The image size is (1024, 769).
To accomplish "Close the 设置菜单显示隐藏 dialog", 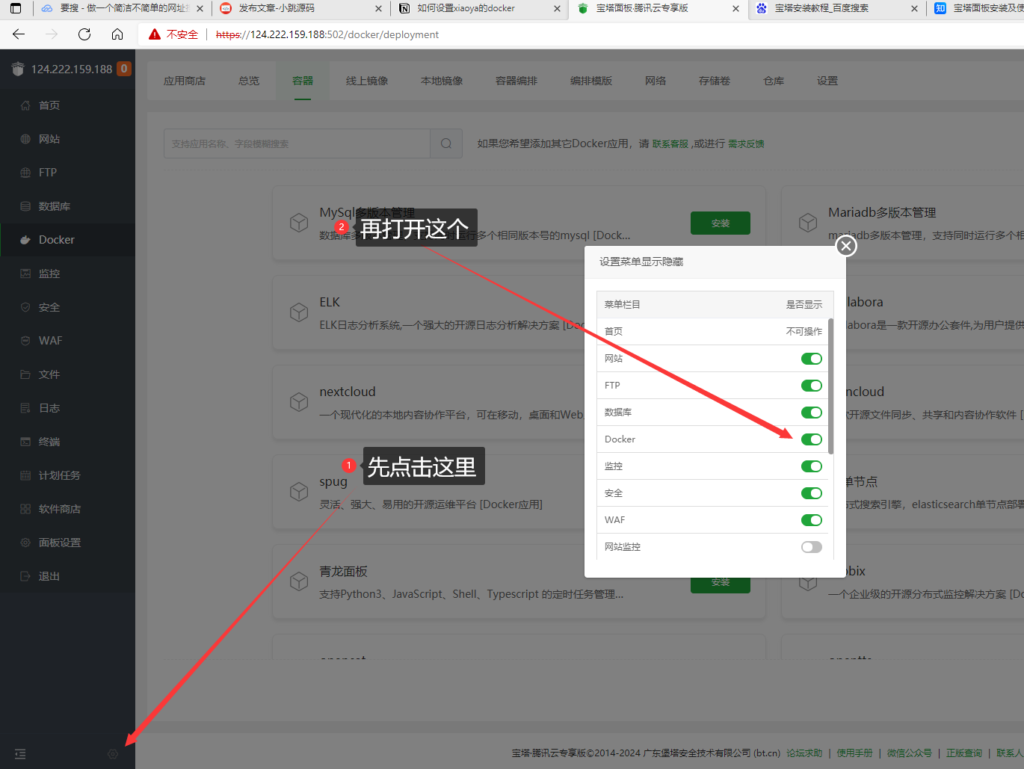I will point(846,245).
